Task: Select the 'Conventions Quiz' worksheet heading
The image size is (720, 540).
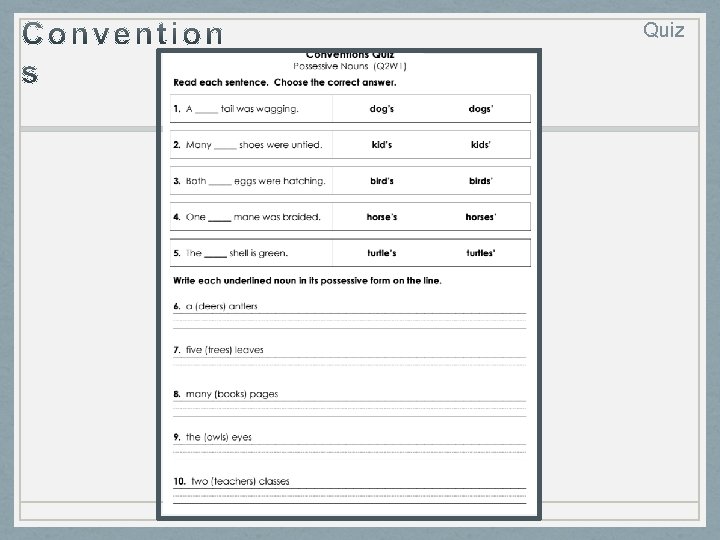Action: pos(350,55)
